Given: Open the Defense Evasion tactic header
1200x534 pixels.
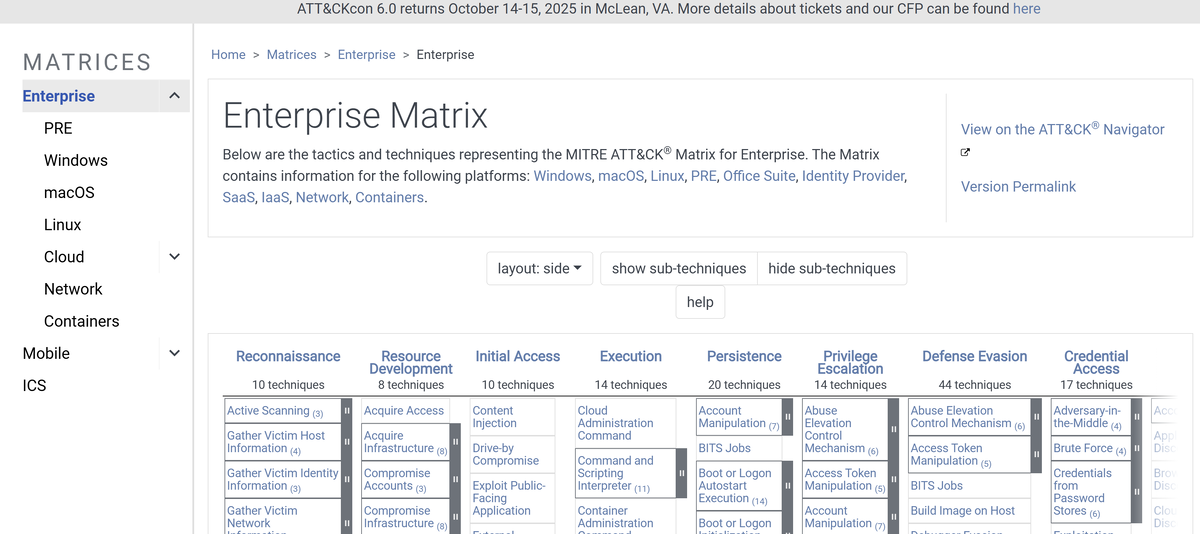Looking at the screenshot, I should pos(975,356).
